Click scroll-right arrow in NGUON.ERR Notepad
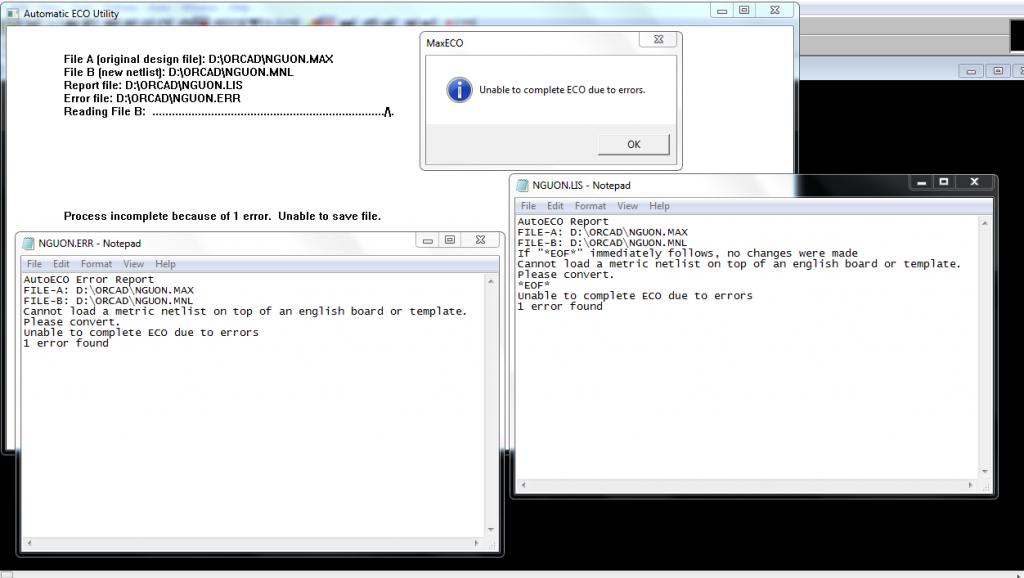This screenshot has height=578, width=1024. 476,543
